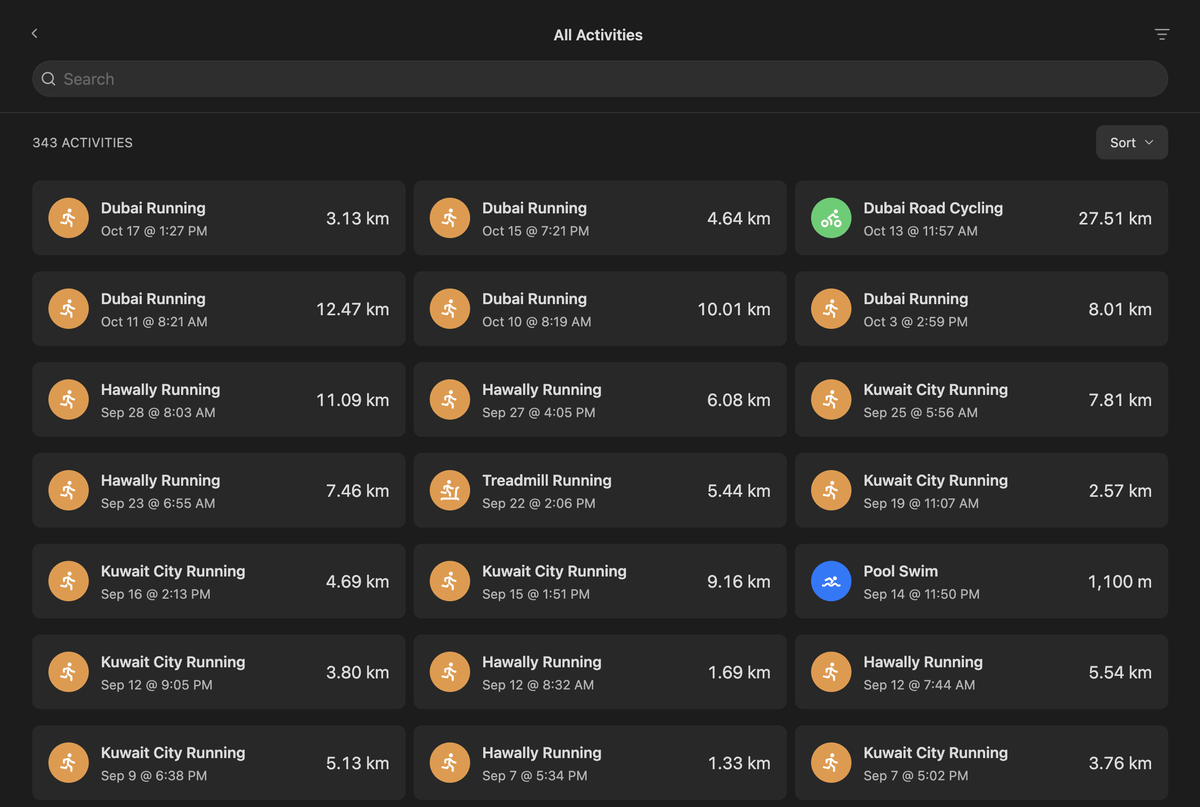Select the 12.47 km distance value
1200x807 pixels.
pos(353,309)
